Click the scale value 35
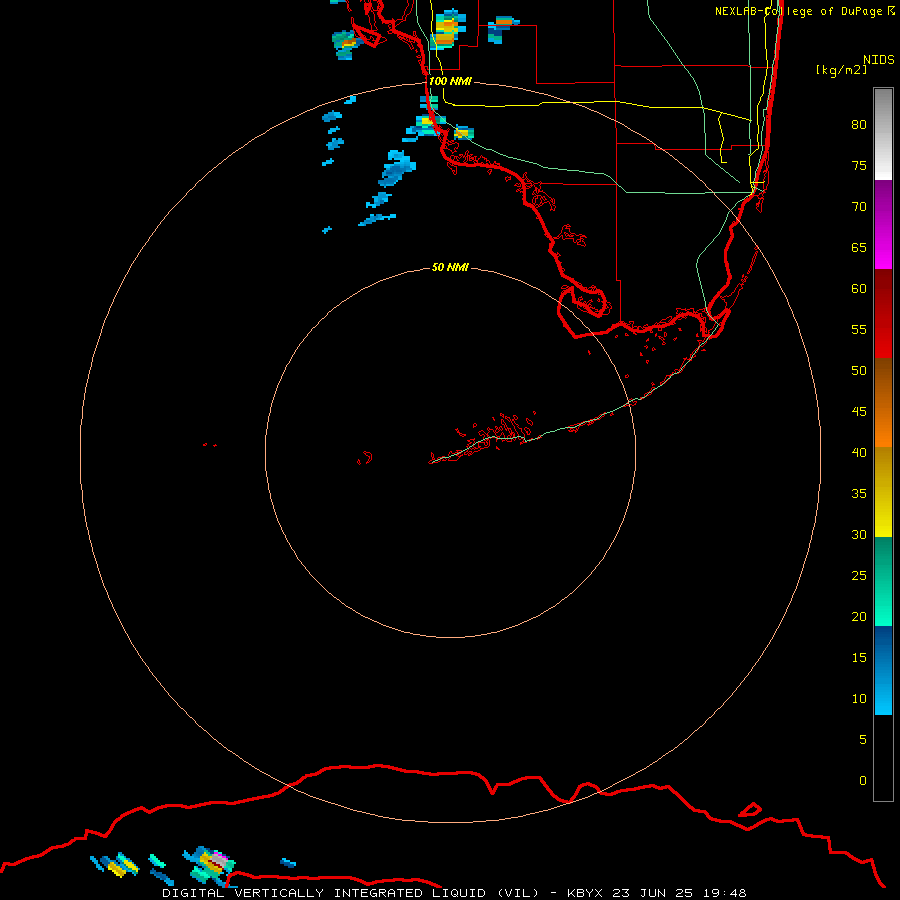 tap(859, 494)
